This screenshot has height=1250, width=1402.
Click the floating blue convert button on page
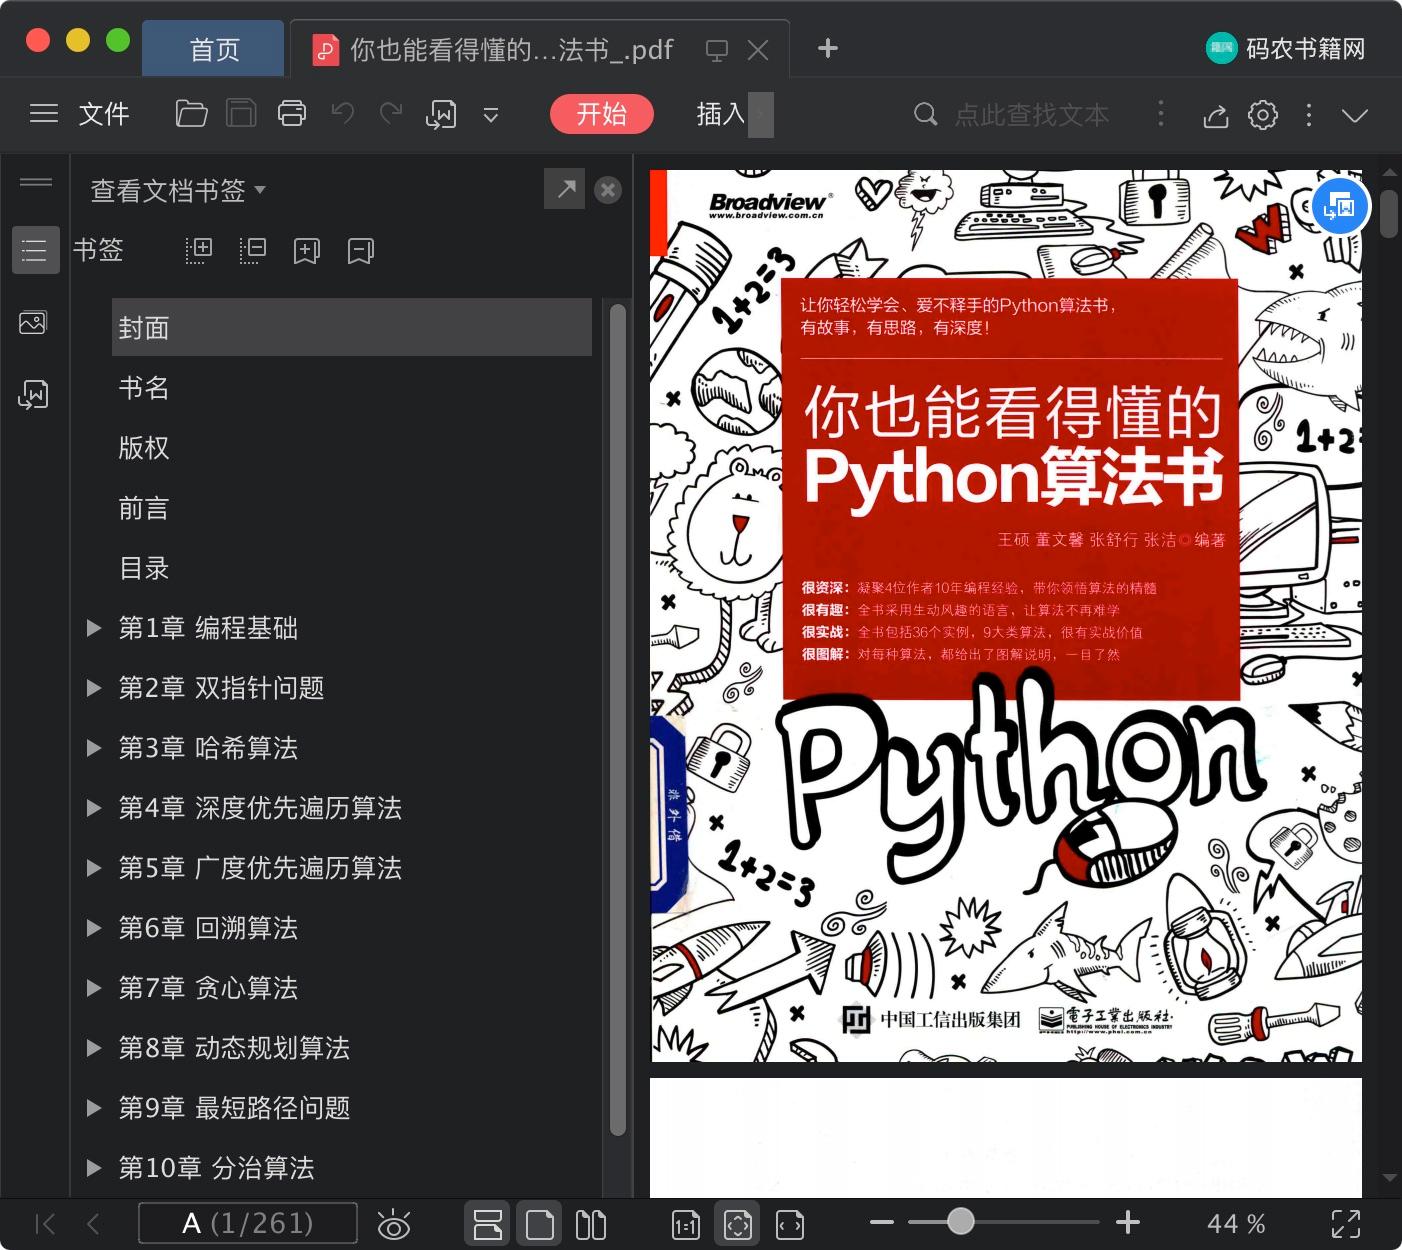(x=1339, y=207)
